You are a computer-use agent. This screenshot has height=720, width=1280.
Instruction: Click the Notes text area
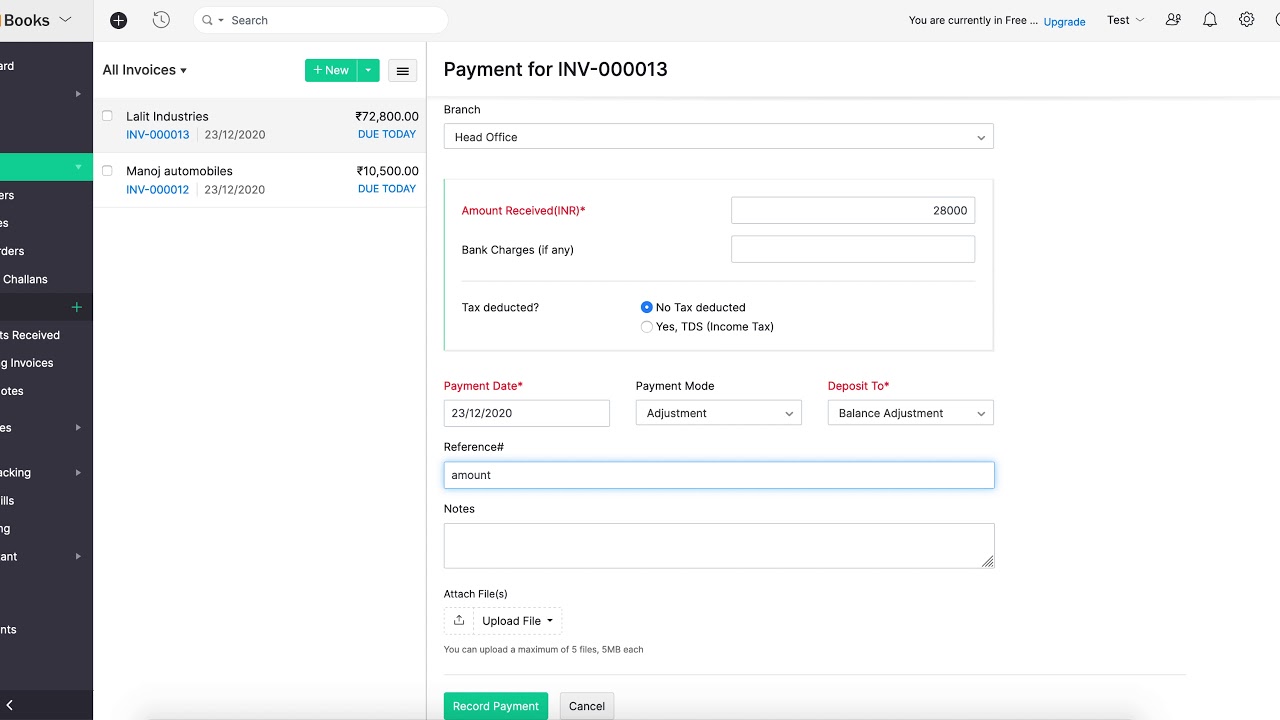click(718, 546)
